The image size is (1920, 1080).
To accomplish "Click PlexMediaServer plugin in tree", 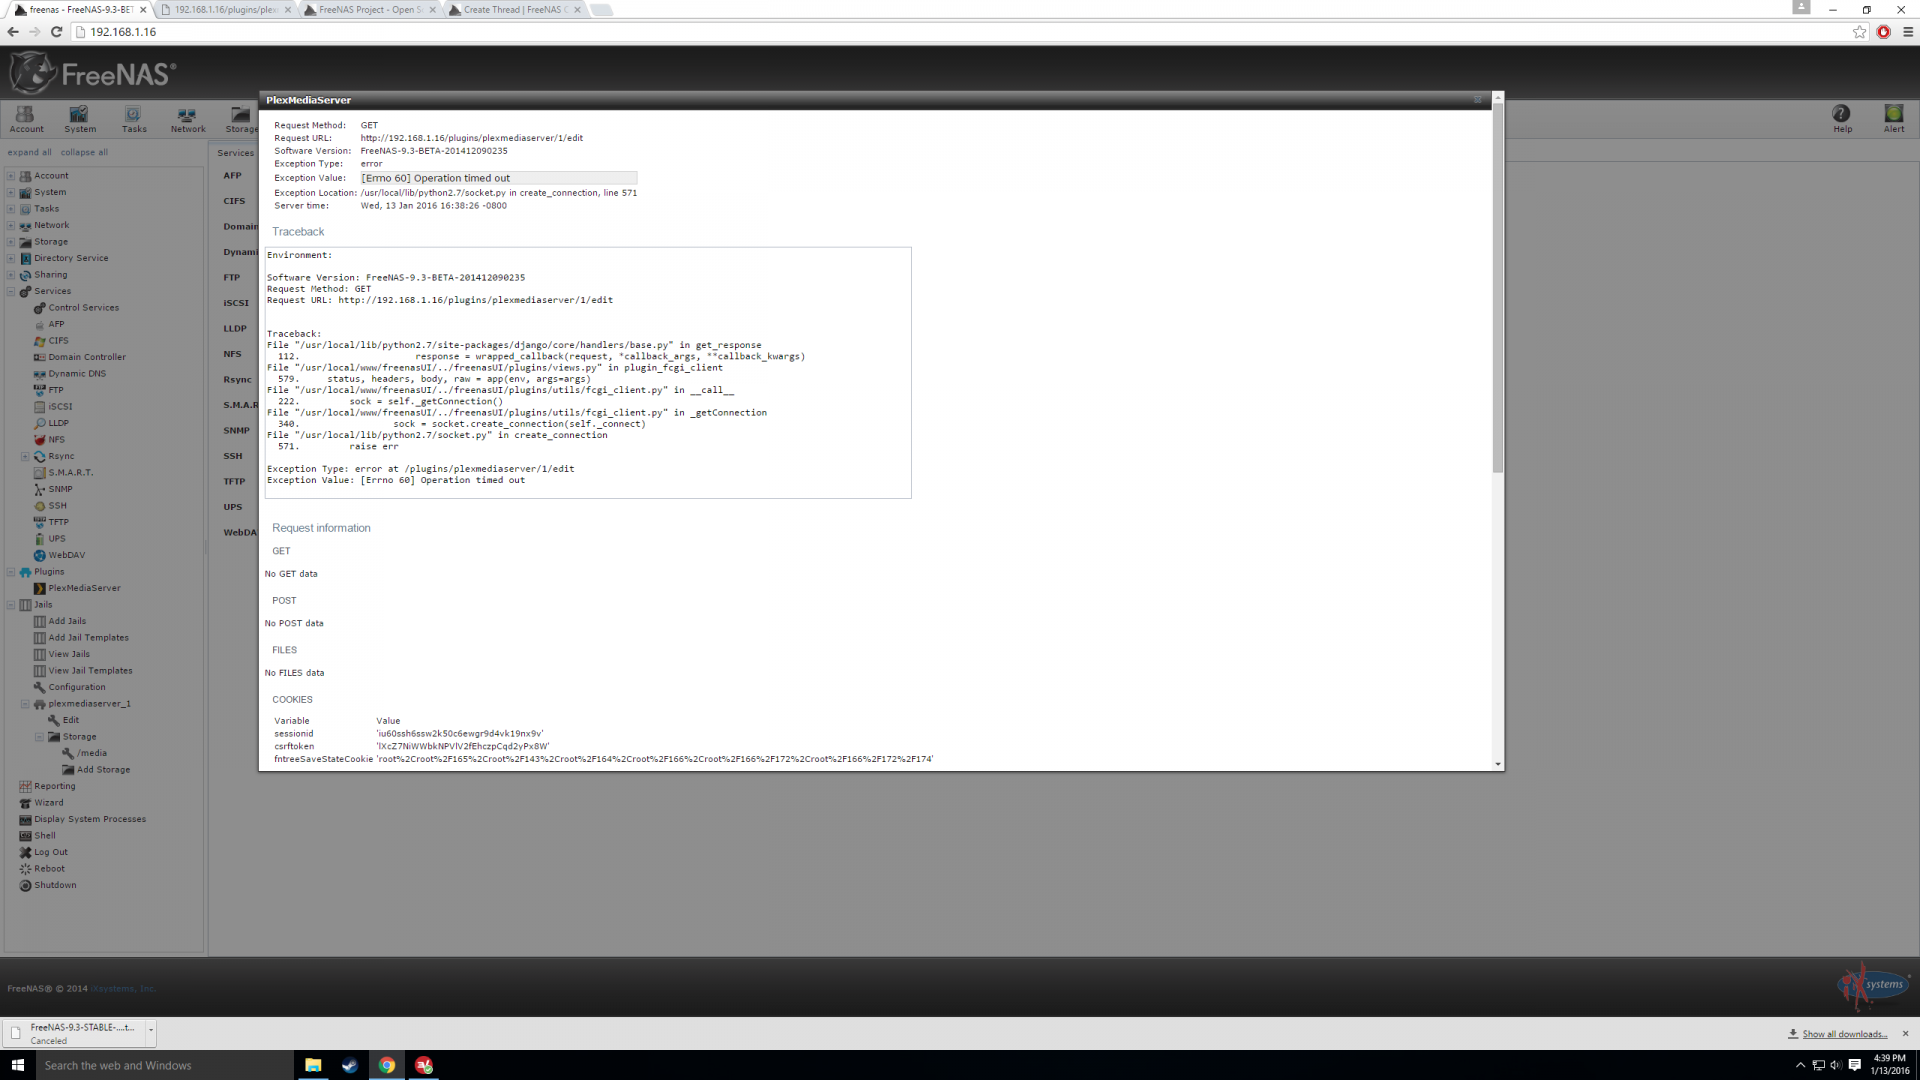I will (x=84, y=588).
